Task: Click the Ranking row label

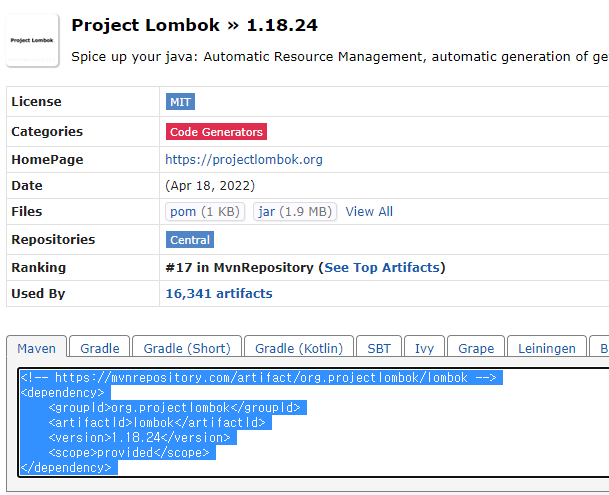Action: click(x=38, y=268)
